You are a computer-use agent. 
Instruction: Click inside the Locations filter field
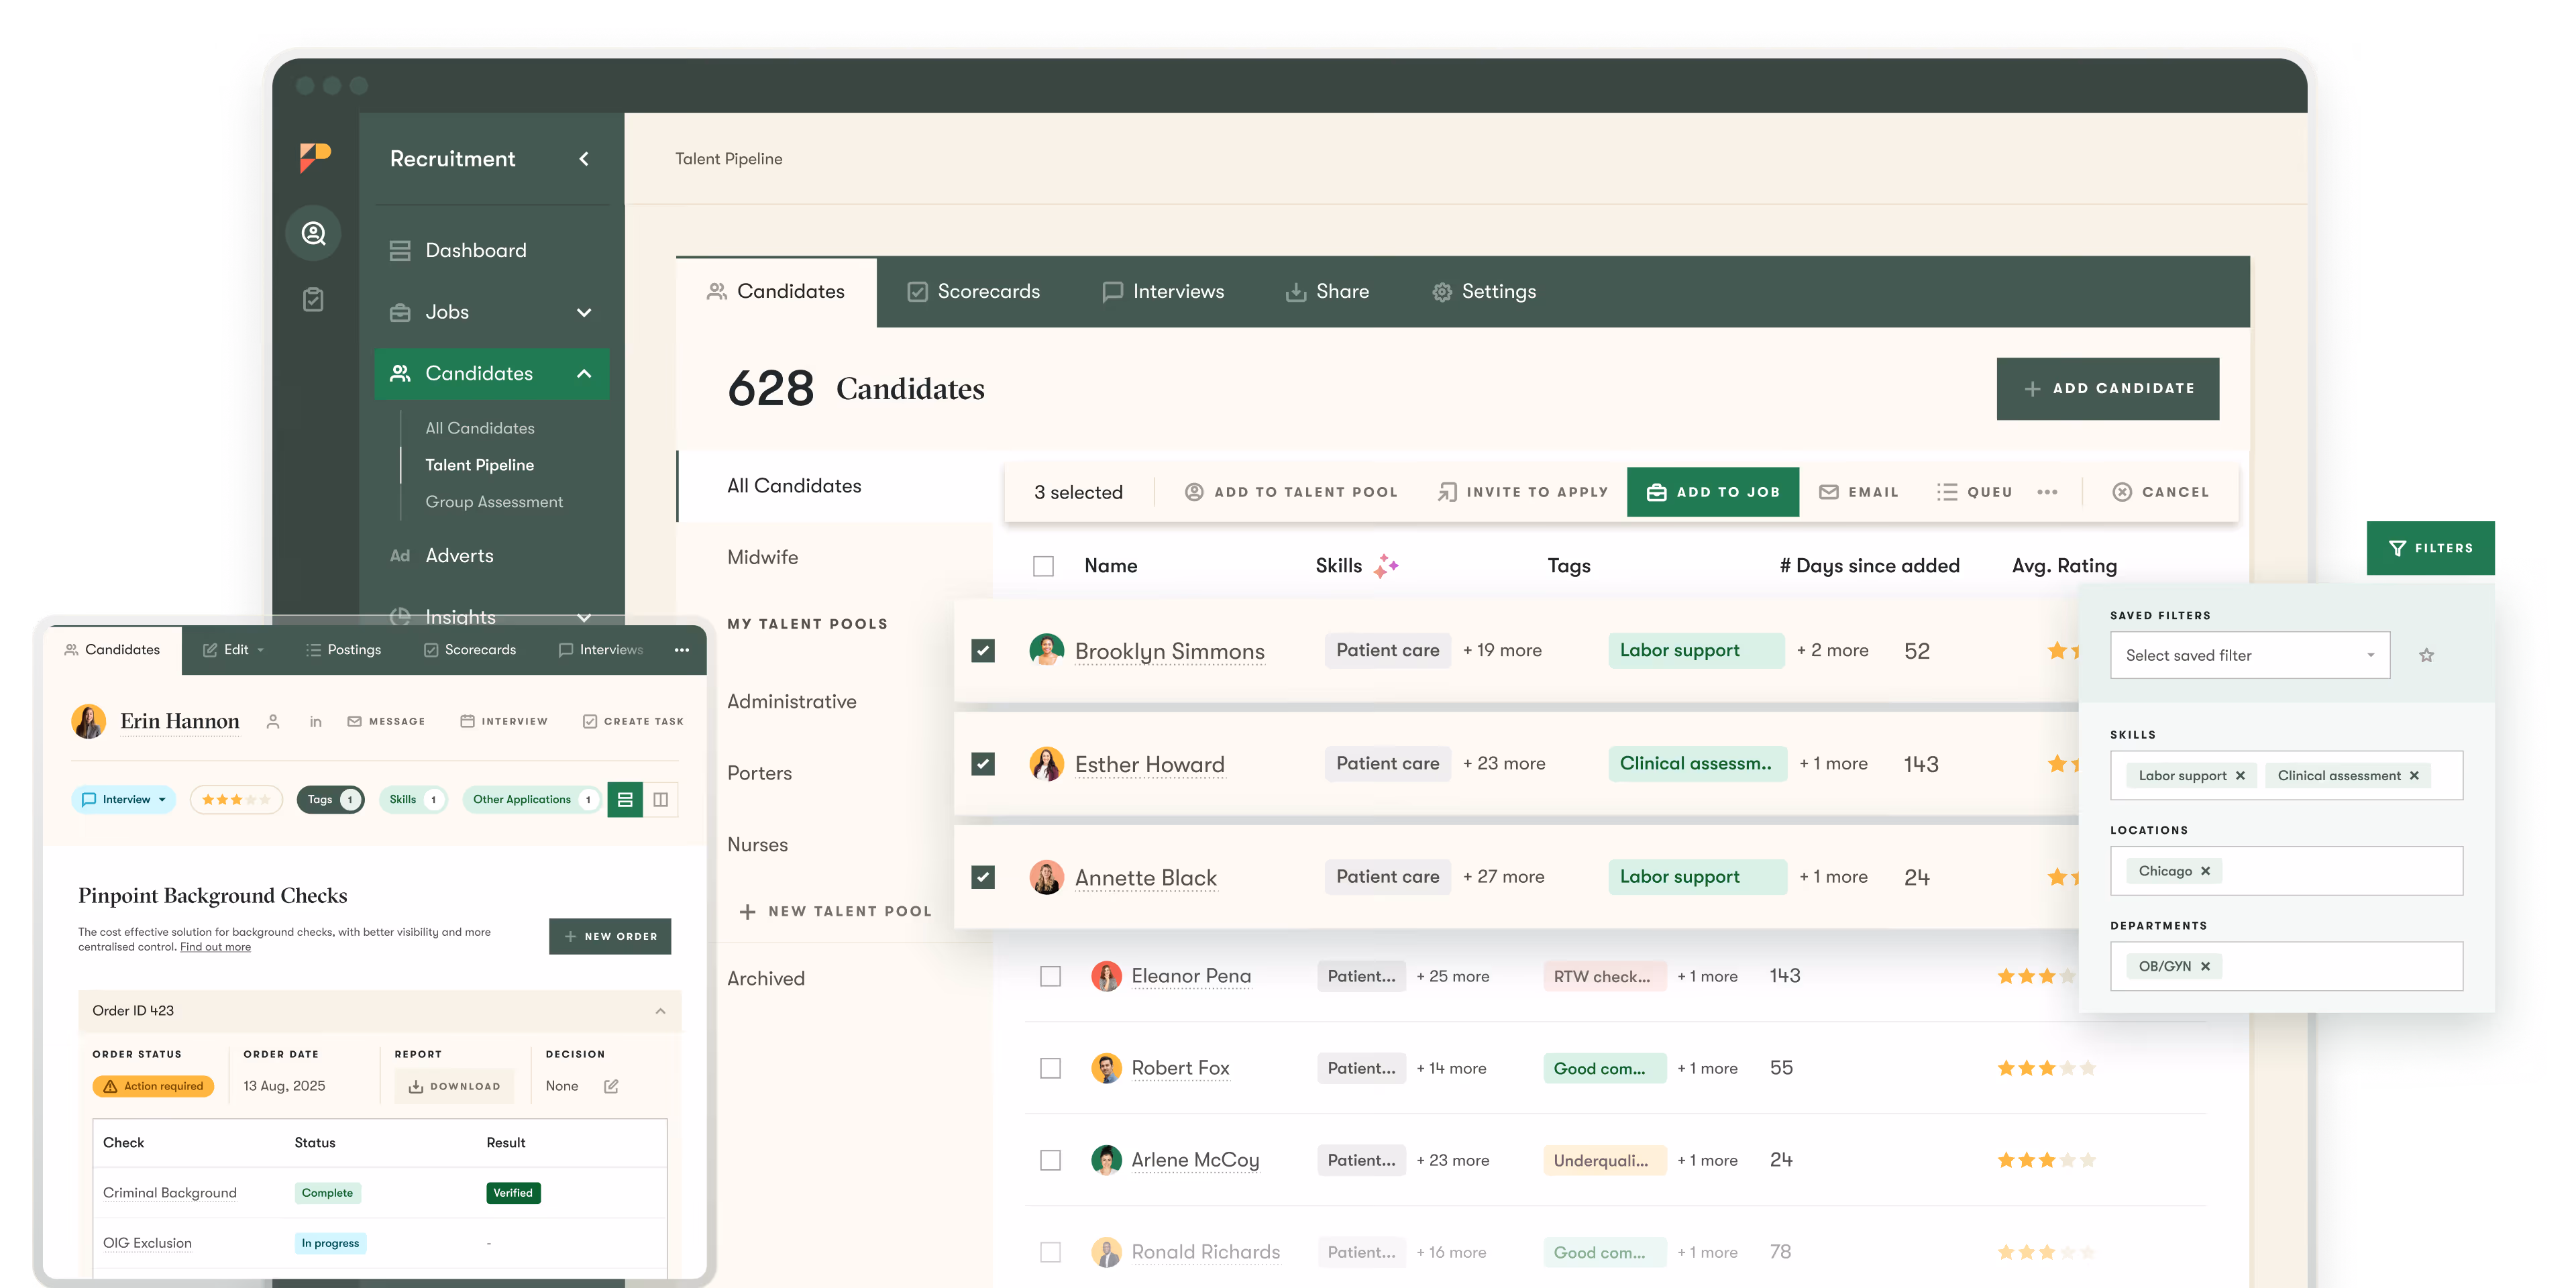(x=2287, y=871)
